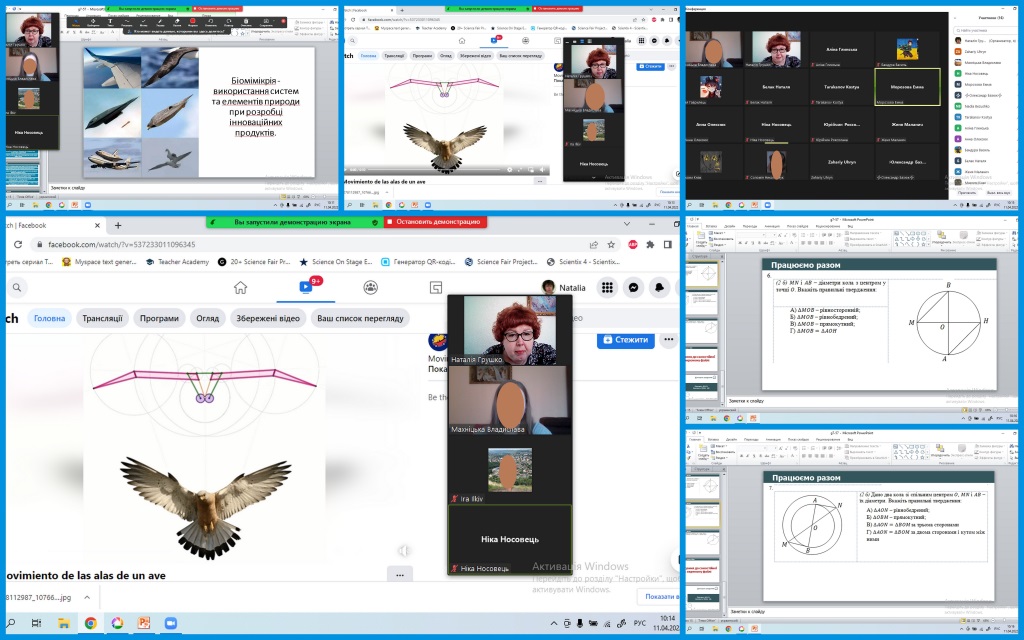Select Збережені відео chip in large window
The image size is (1024, 640).
268,319
